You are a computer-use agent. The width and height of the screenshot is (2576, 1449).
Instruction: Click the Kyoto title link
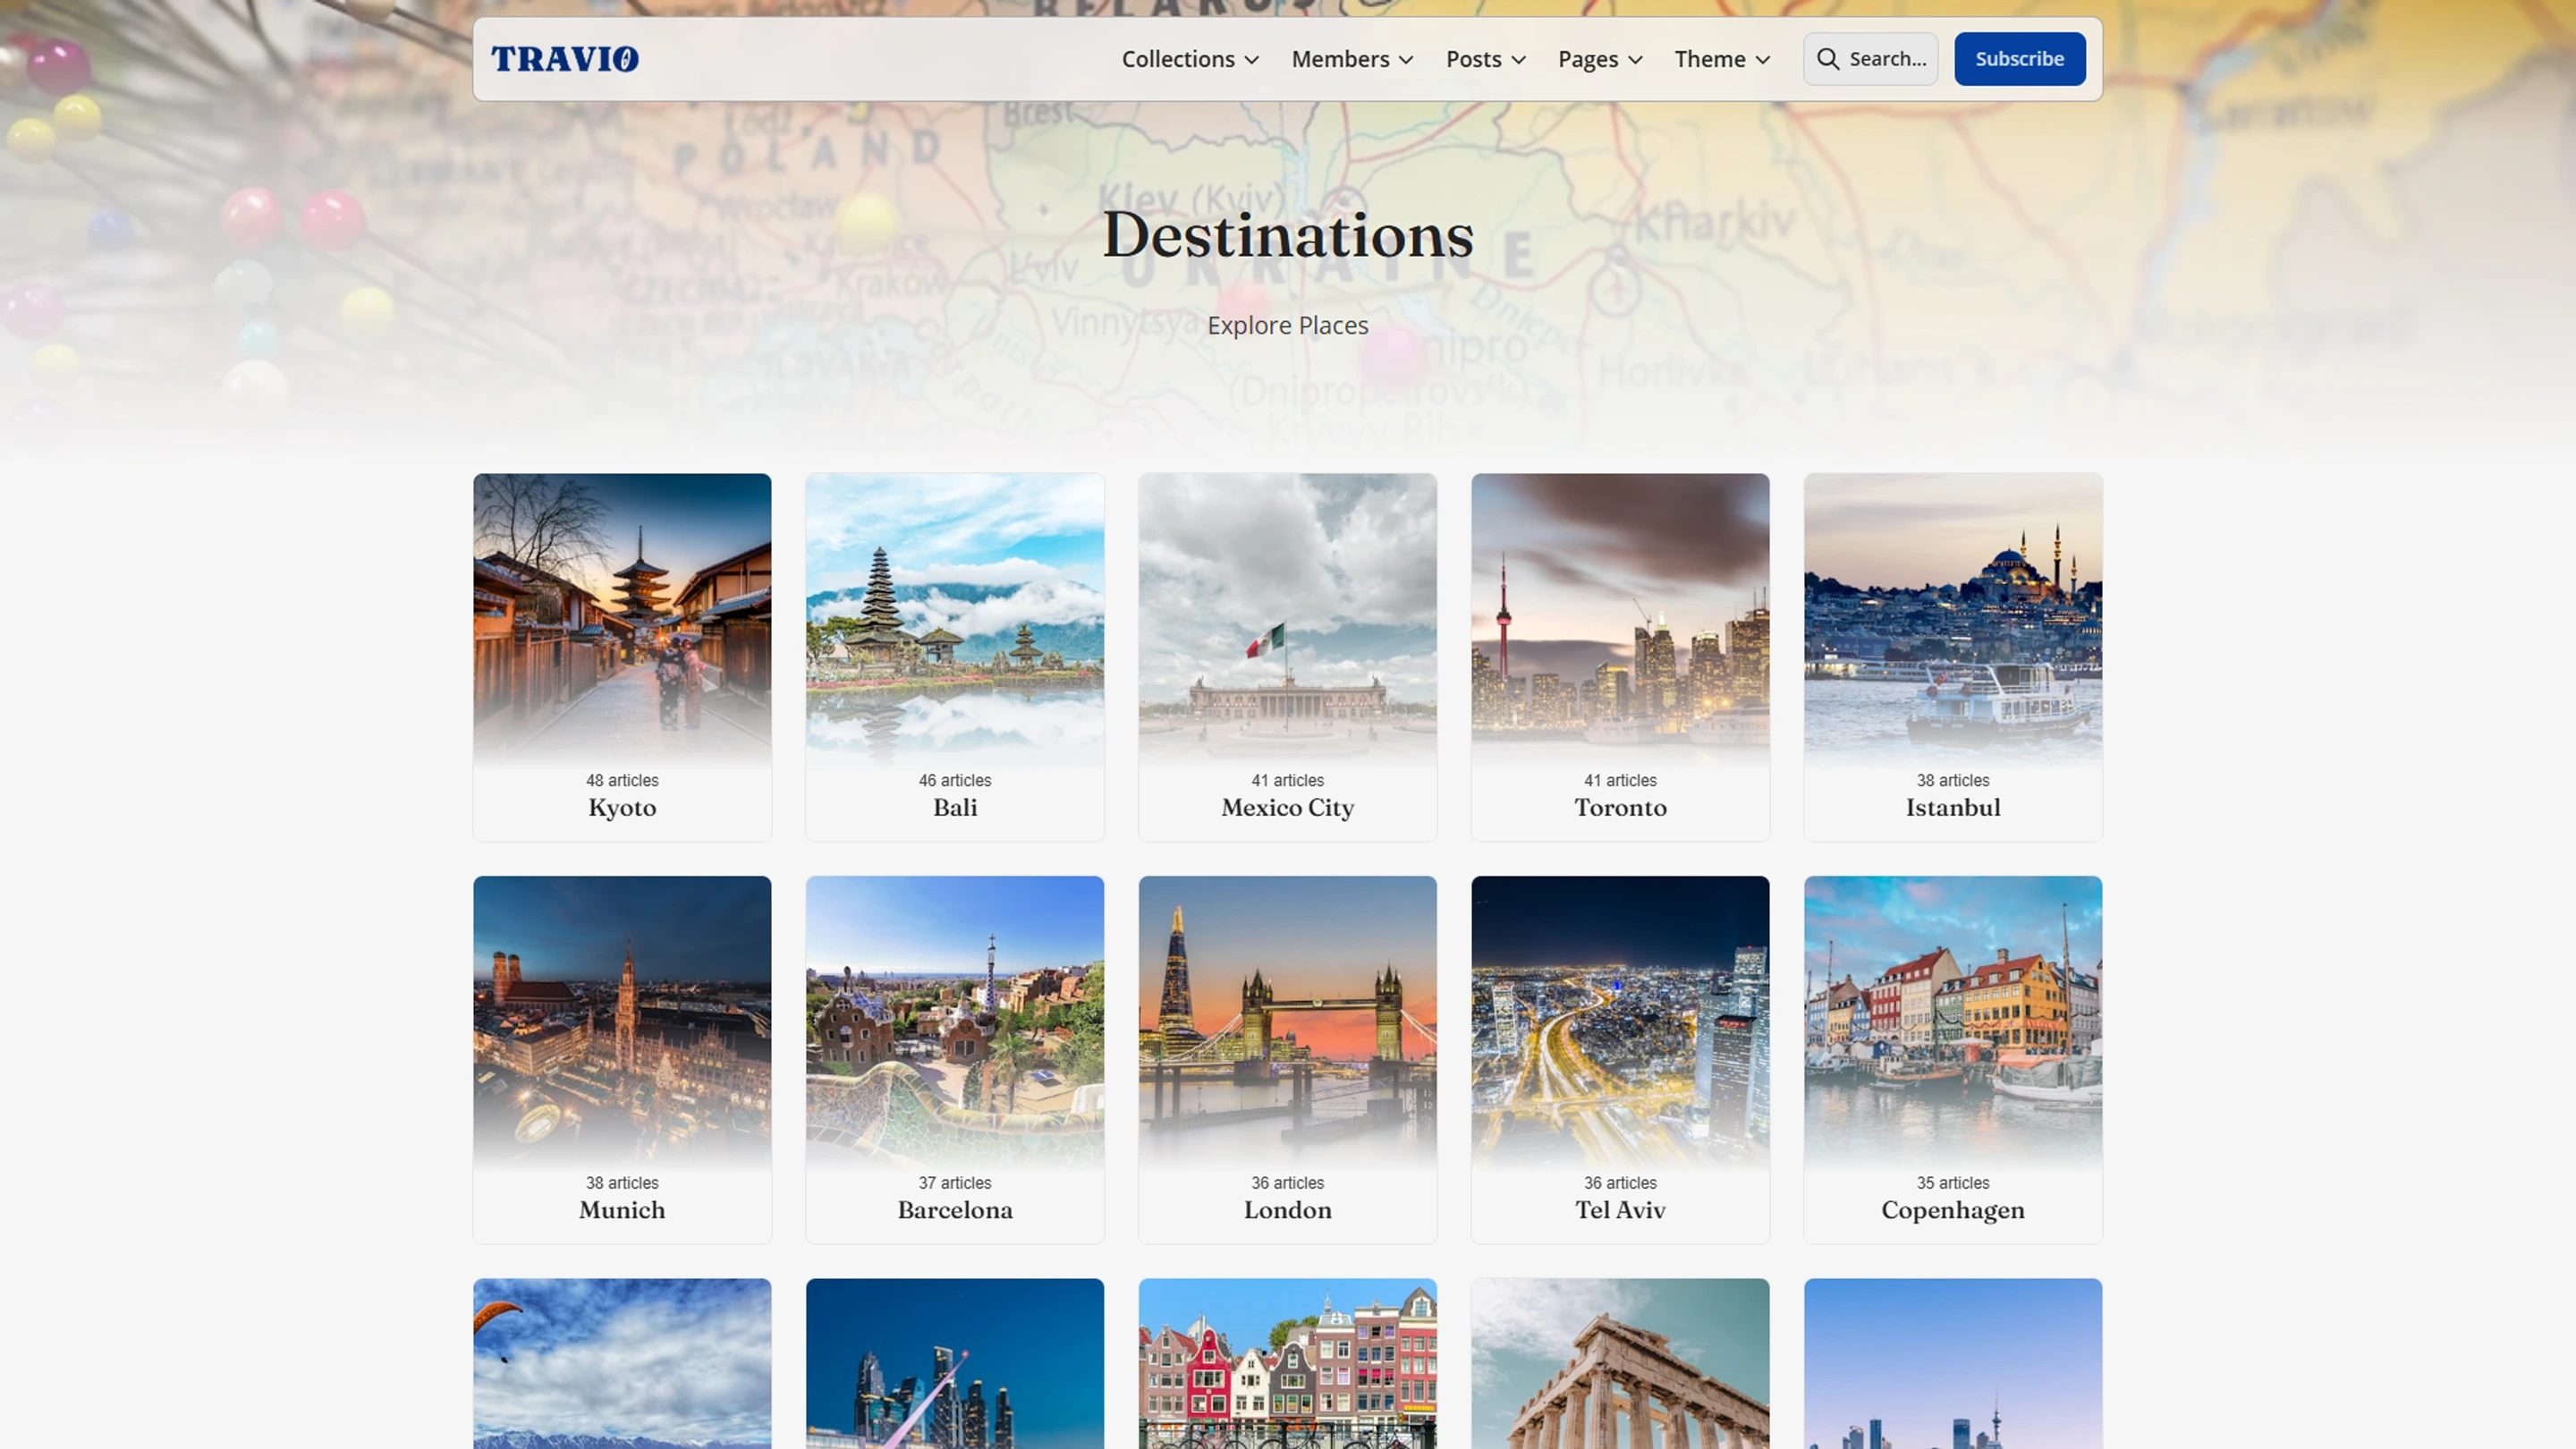point(622,808)
